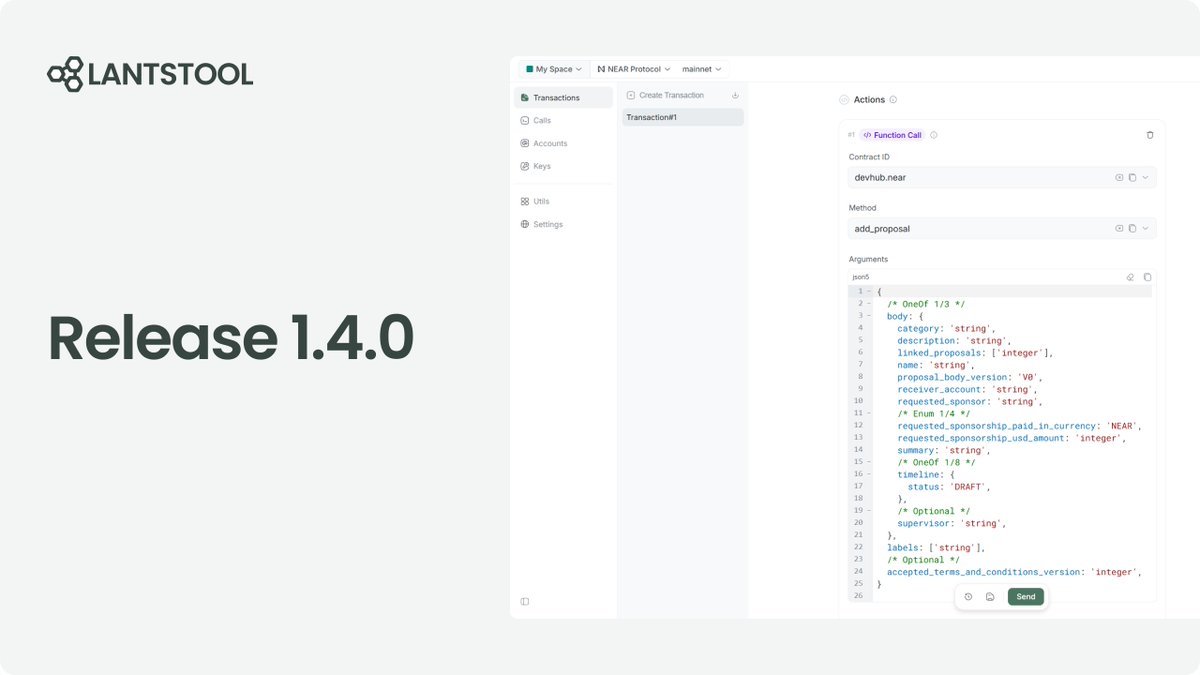Switch to the Accounts section
1200x675 pixels.
pyautogui.click(x=551, y=143)
